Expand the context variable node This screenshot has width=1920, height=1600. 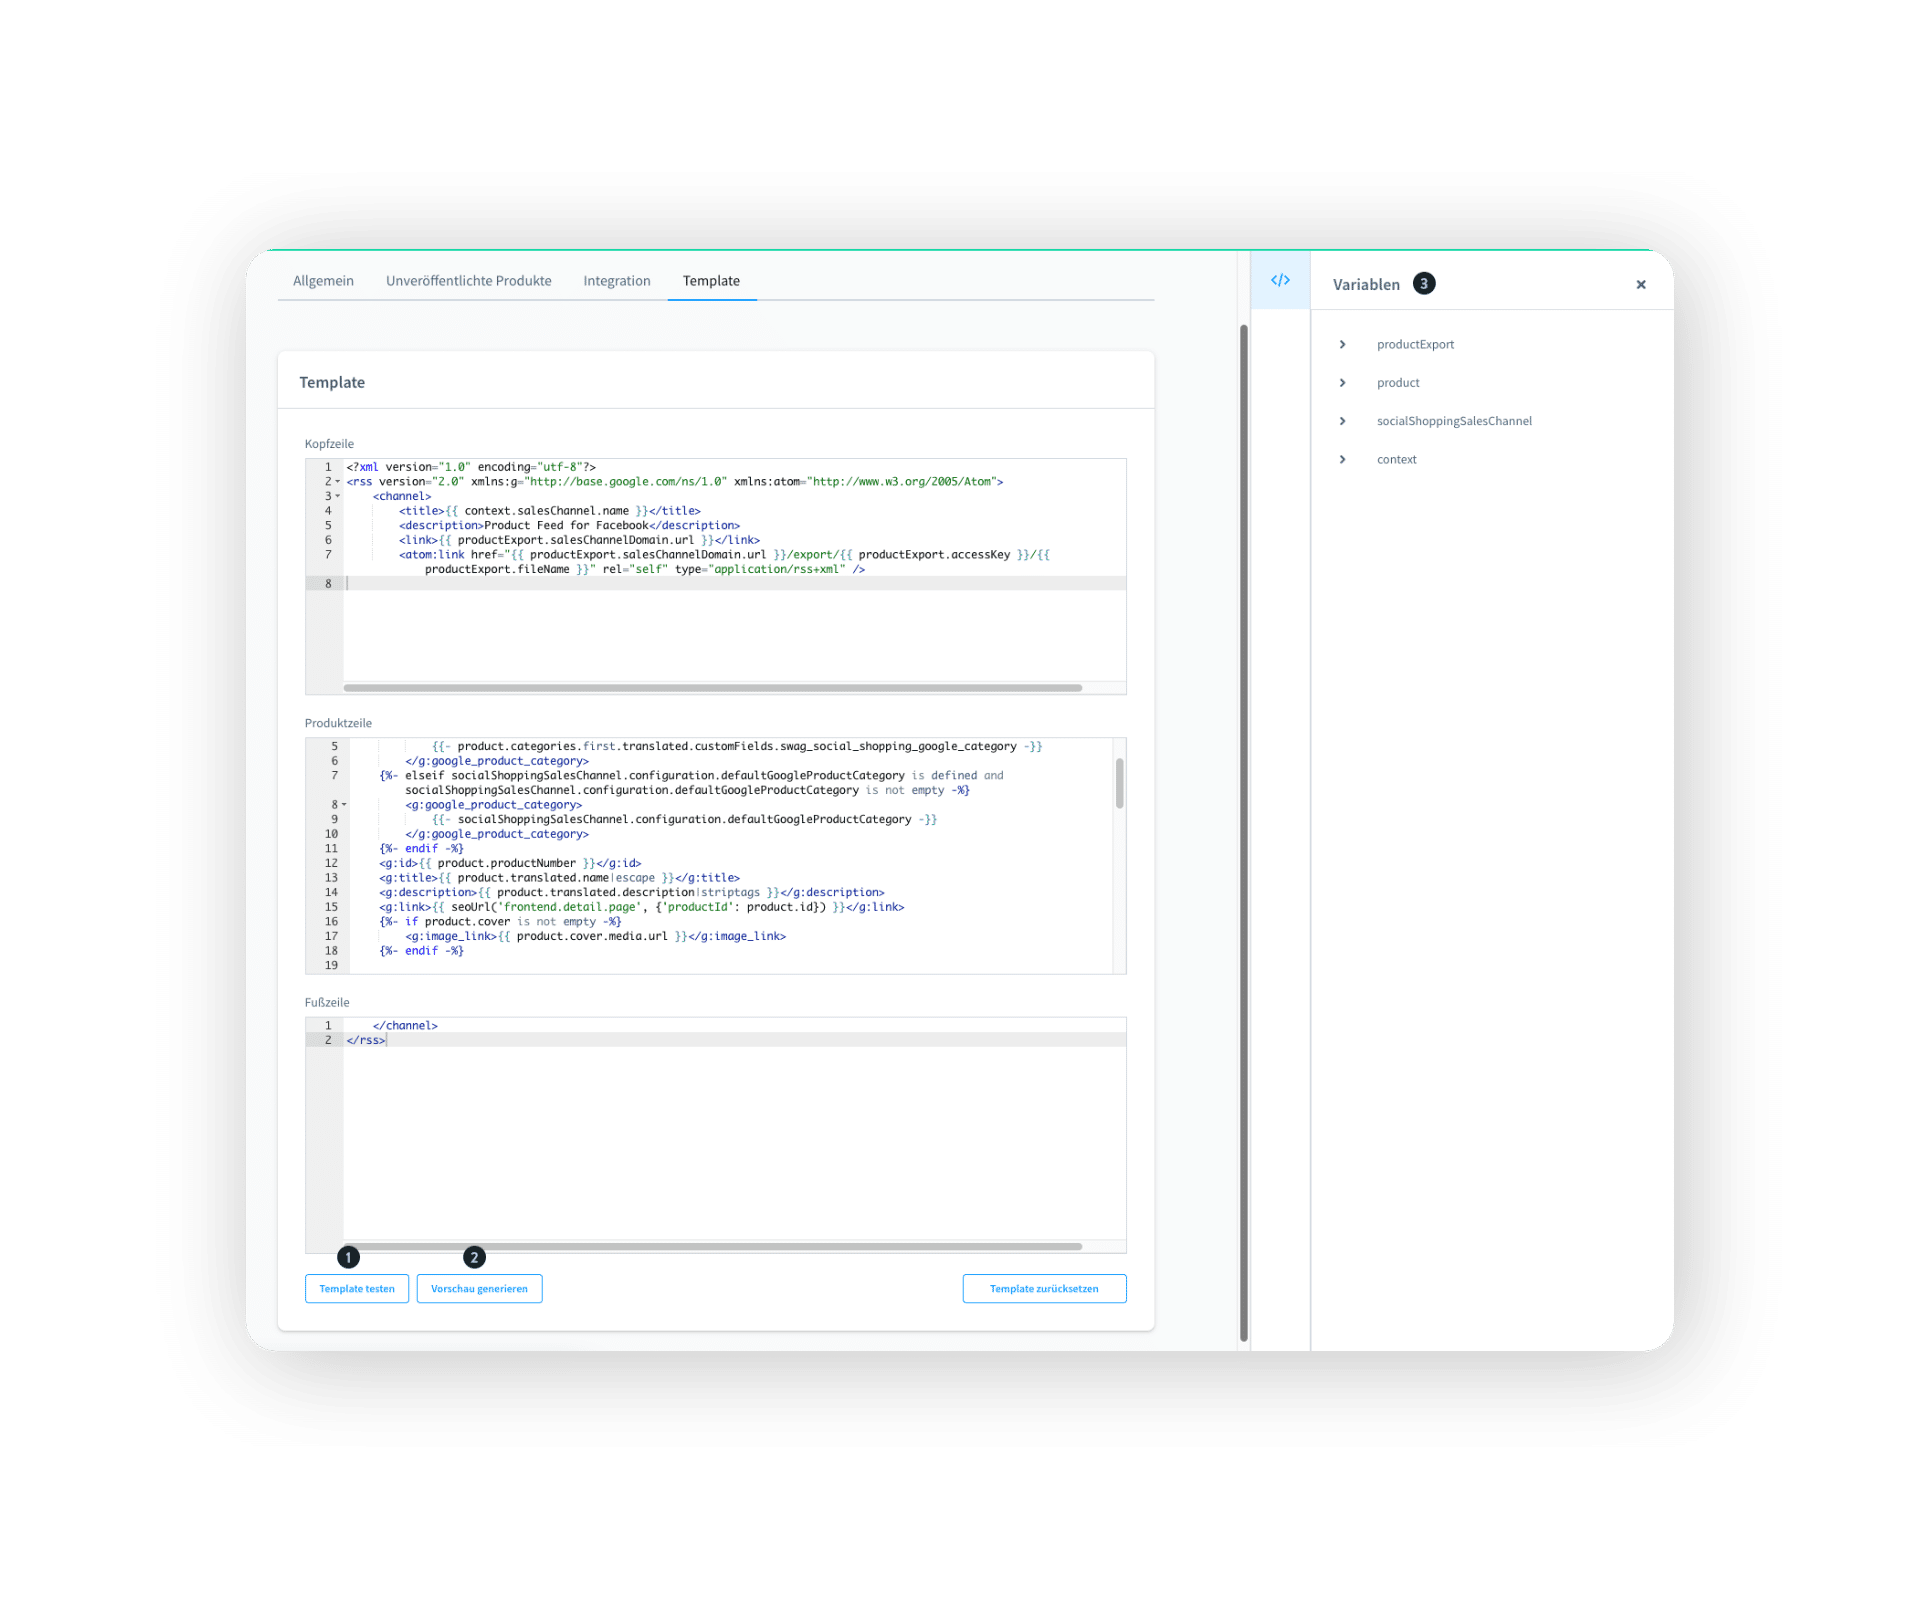(1343, 460)
